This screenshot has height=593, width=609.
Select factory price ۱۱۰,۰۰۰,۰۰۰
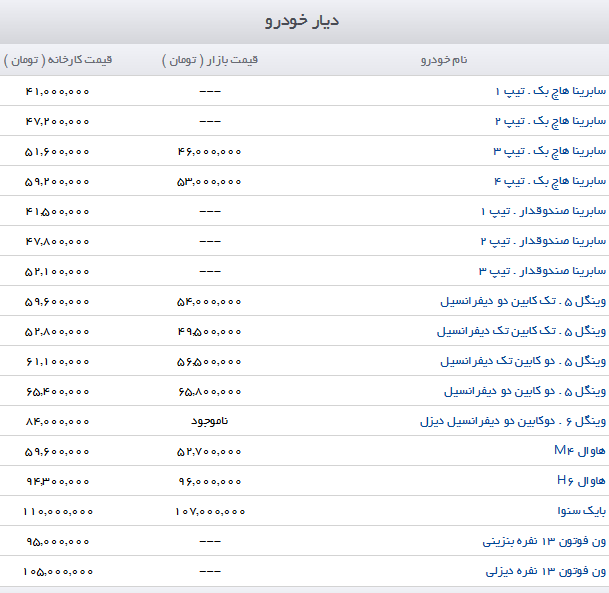pos(58,511)
